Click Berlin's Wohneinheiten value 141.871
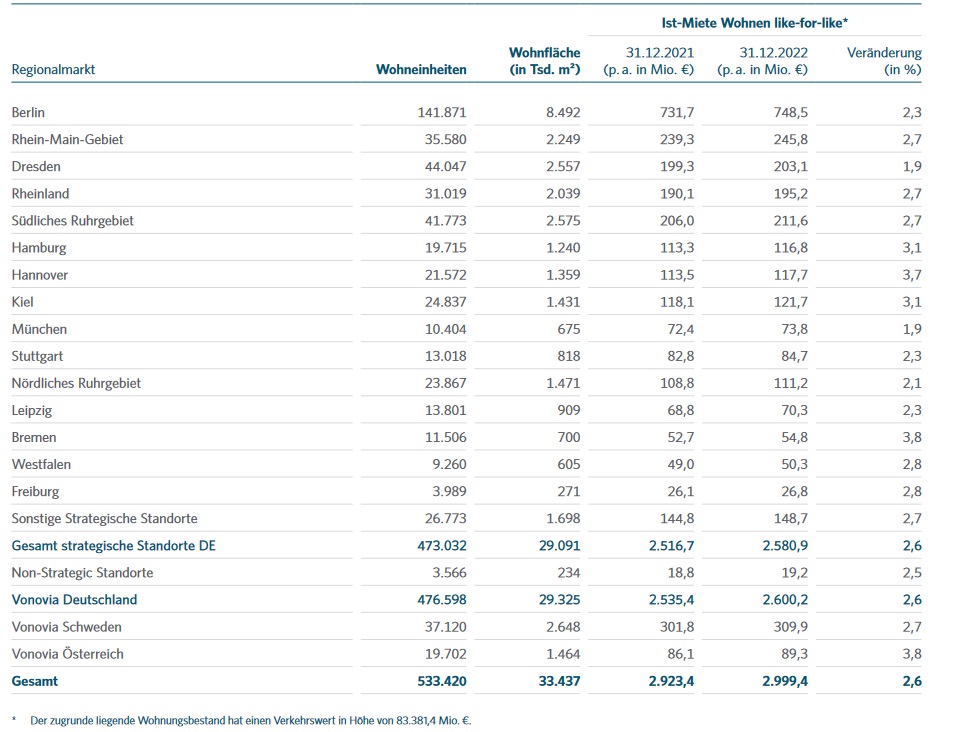Screen dimensions: 968x732 pyautogui.click(x=442, y=113)
